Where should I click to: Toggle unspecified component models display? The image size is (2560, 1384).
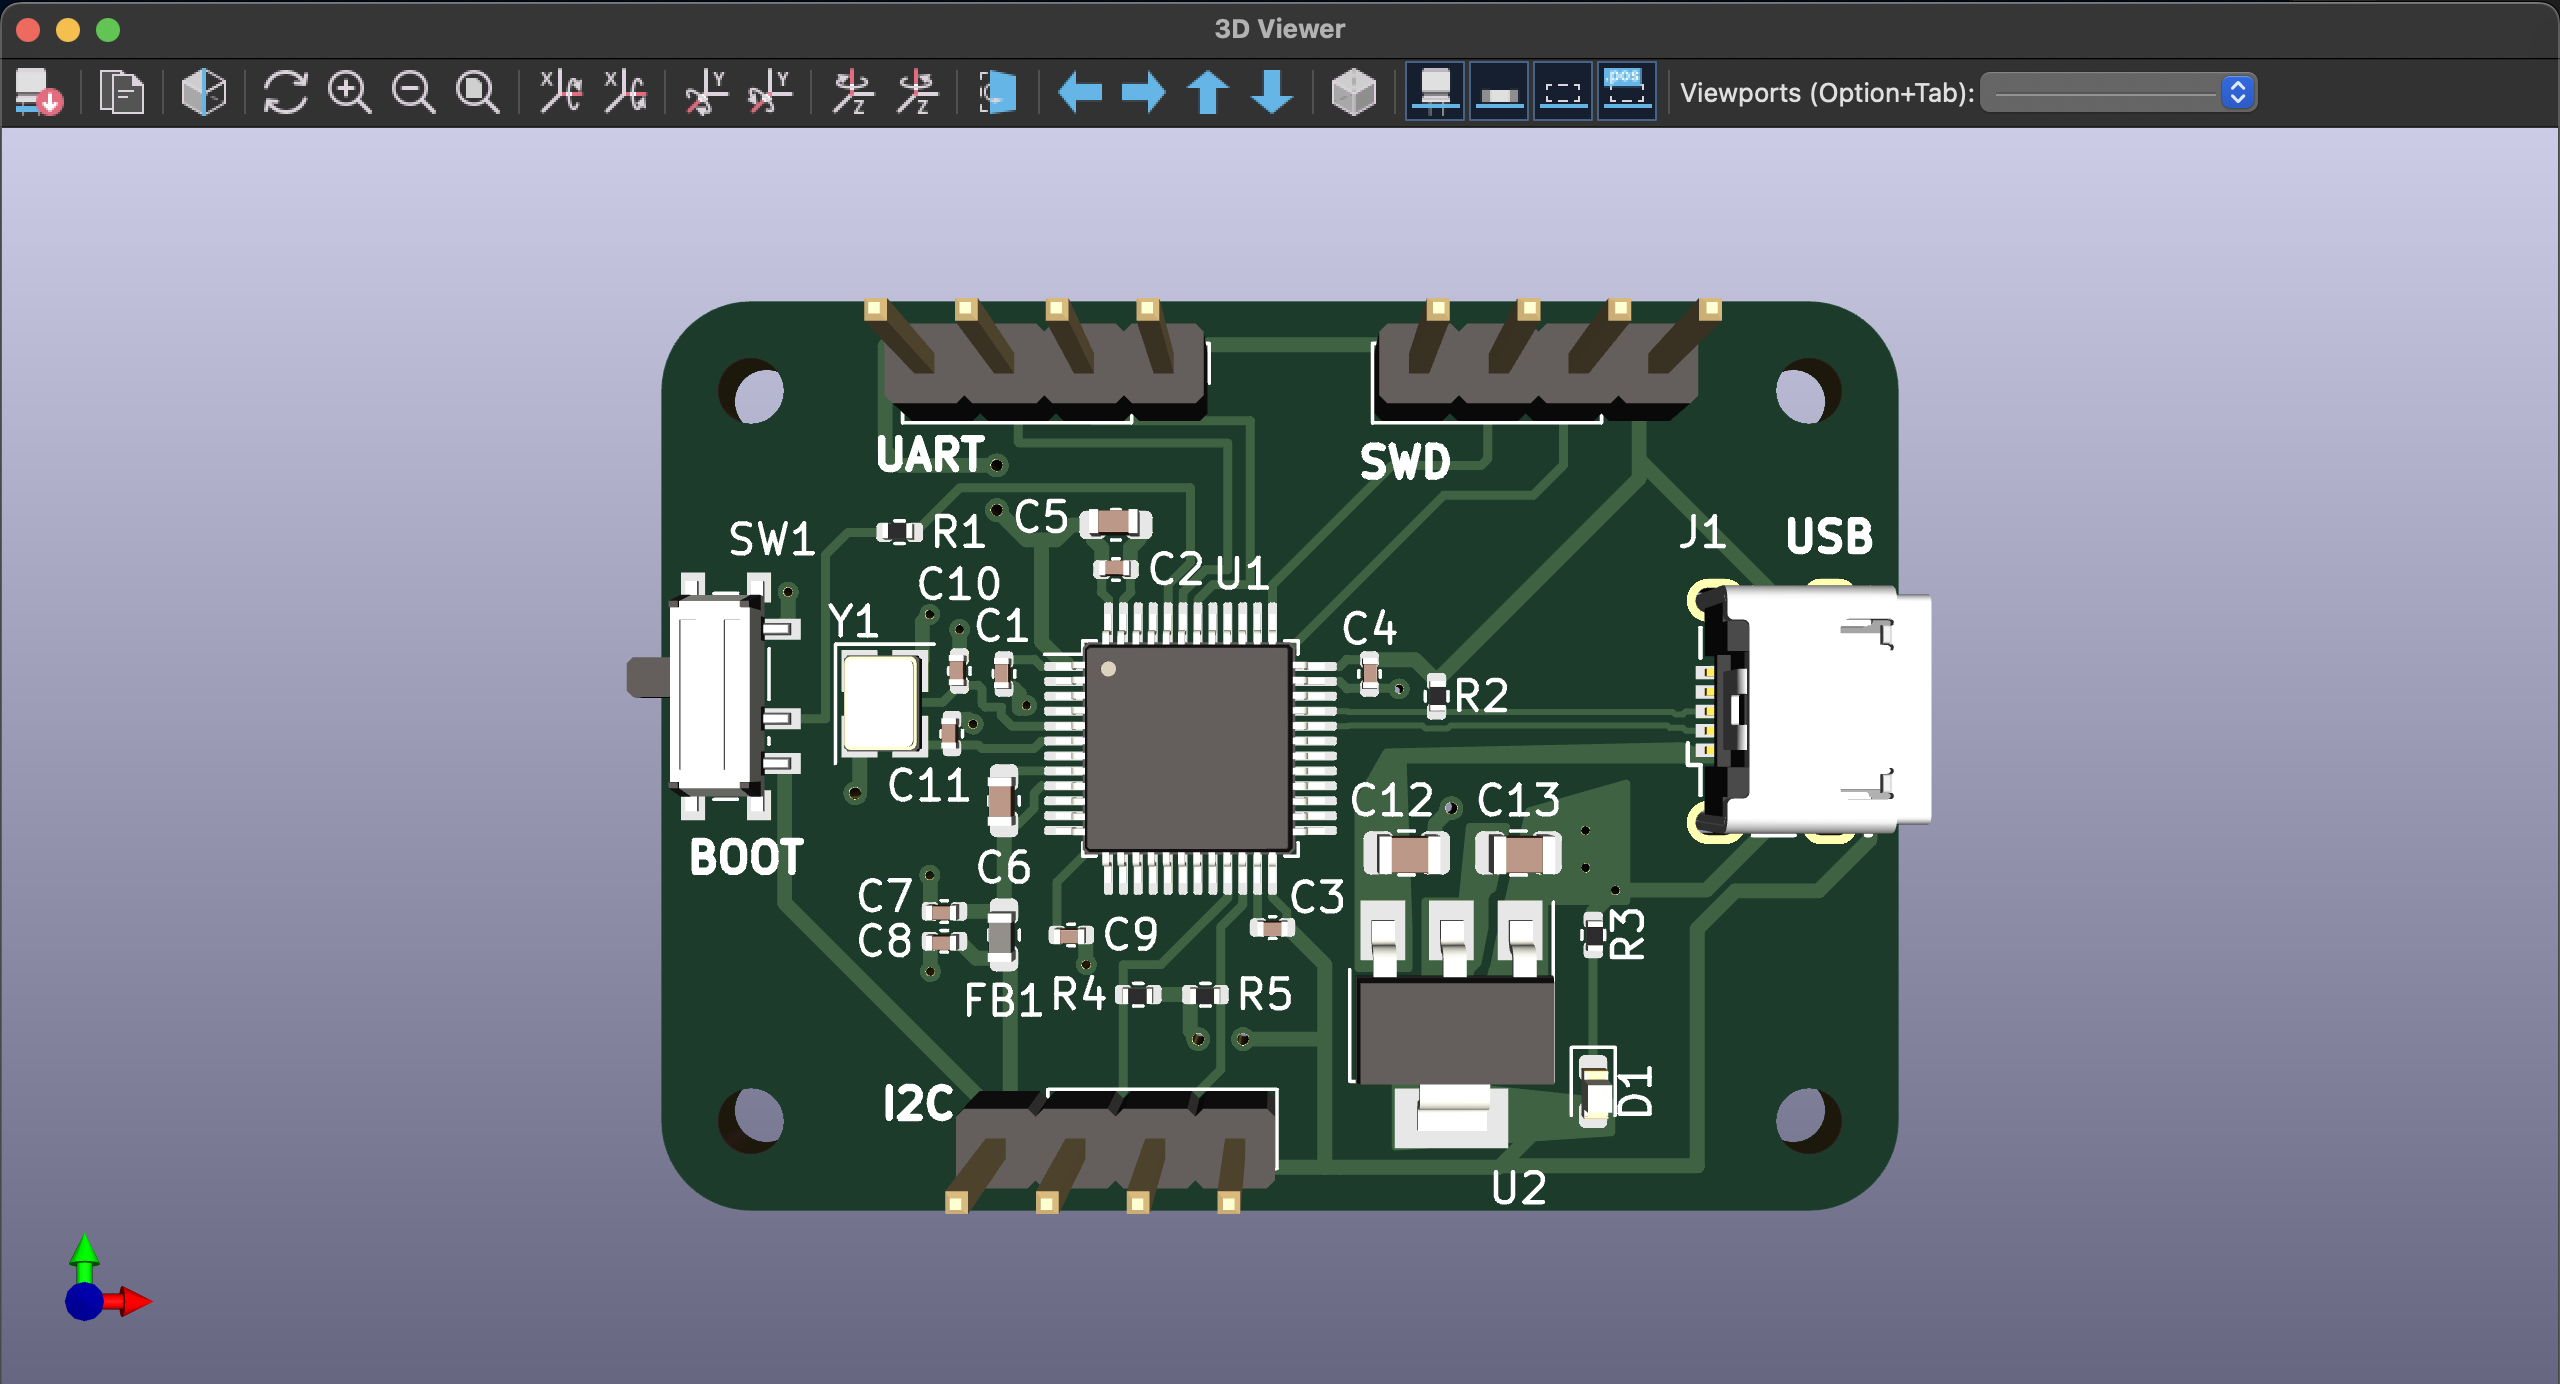click(1563, 92)
